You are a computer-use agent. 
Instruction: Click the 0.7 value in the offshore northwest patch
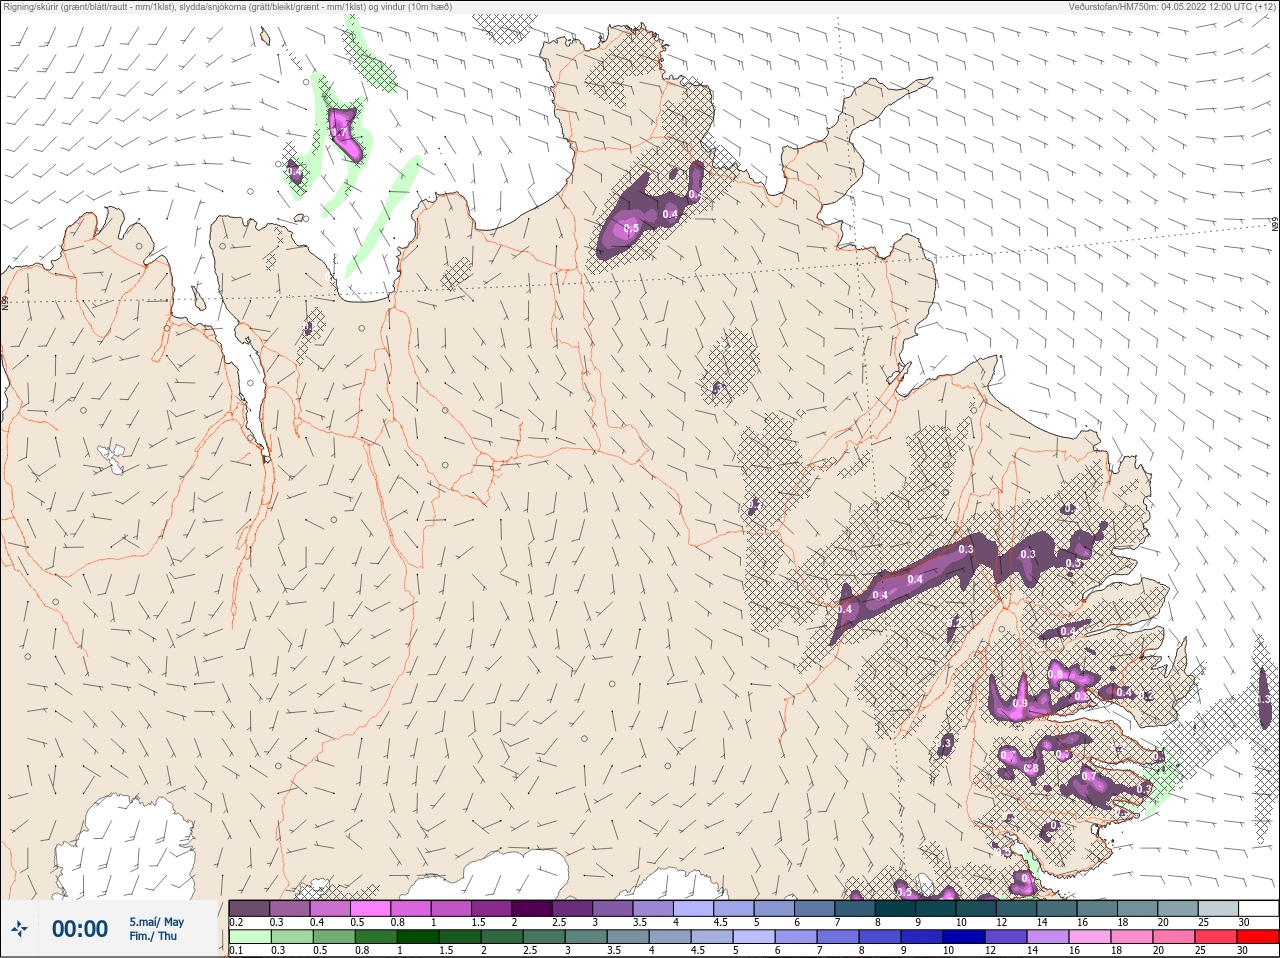[x=339, y=132]
